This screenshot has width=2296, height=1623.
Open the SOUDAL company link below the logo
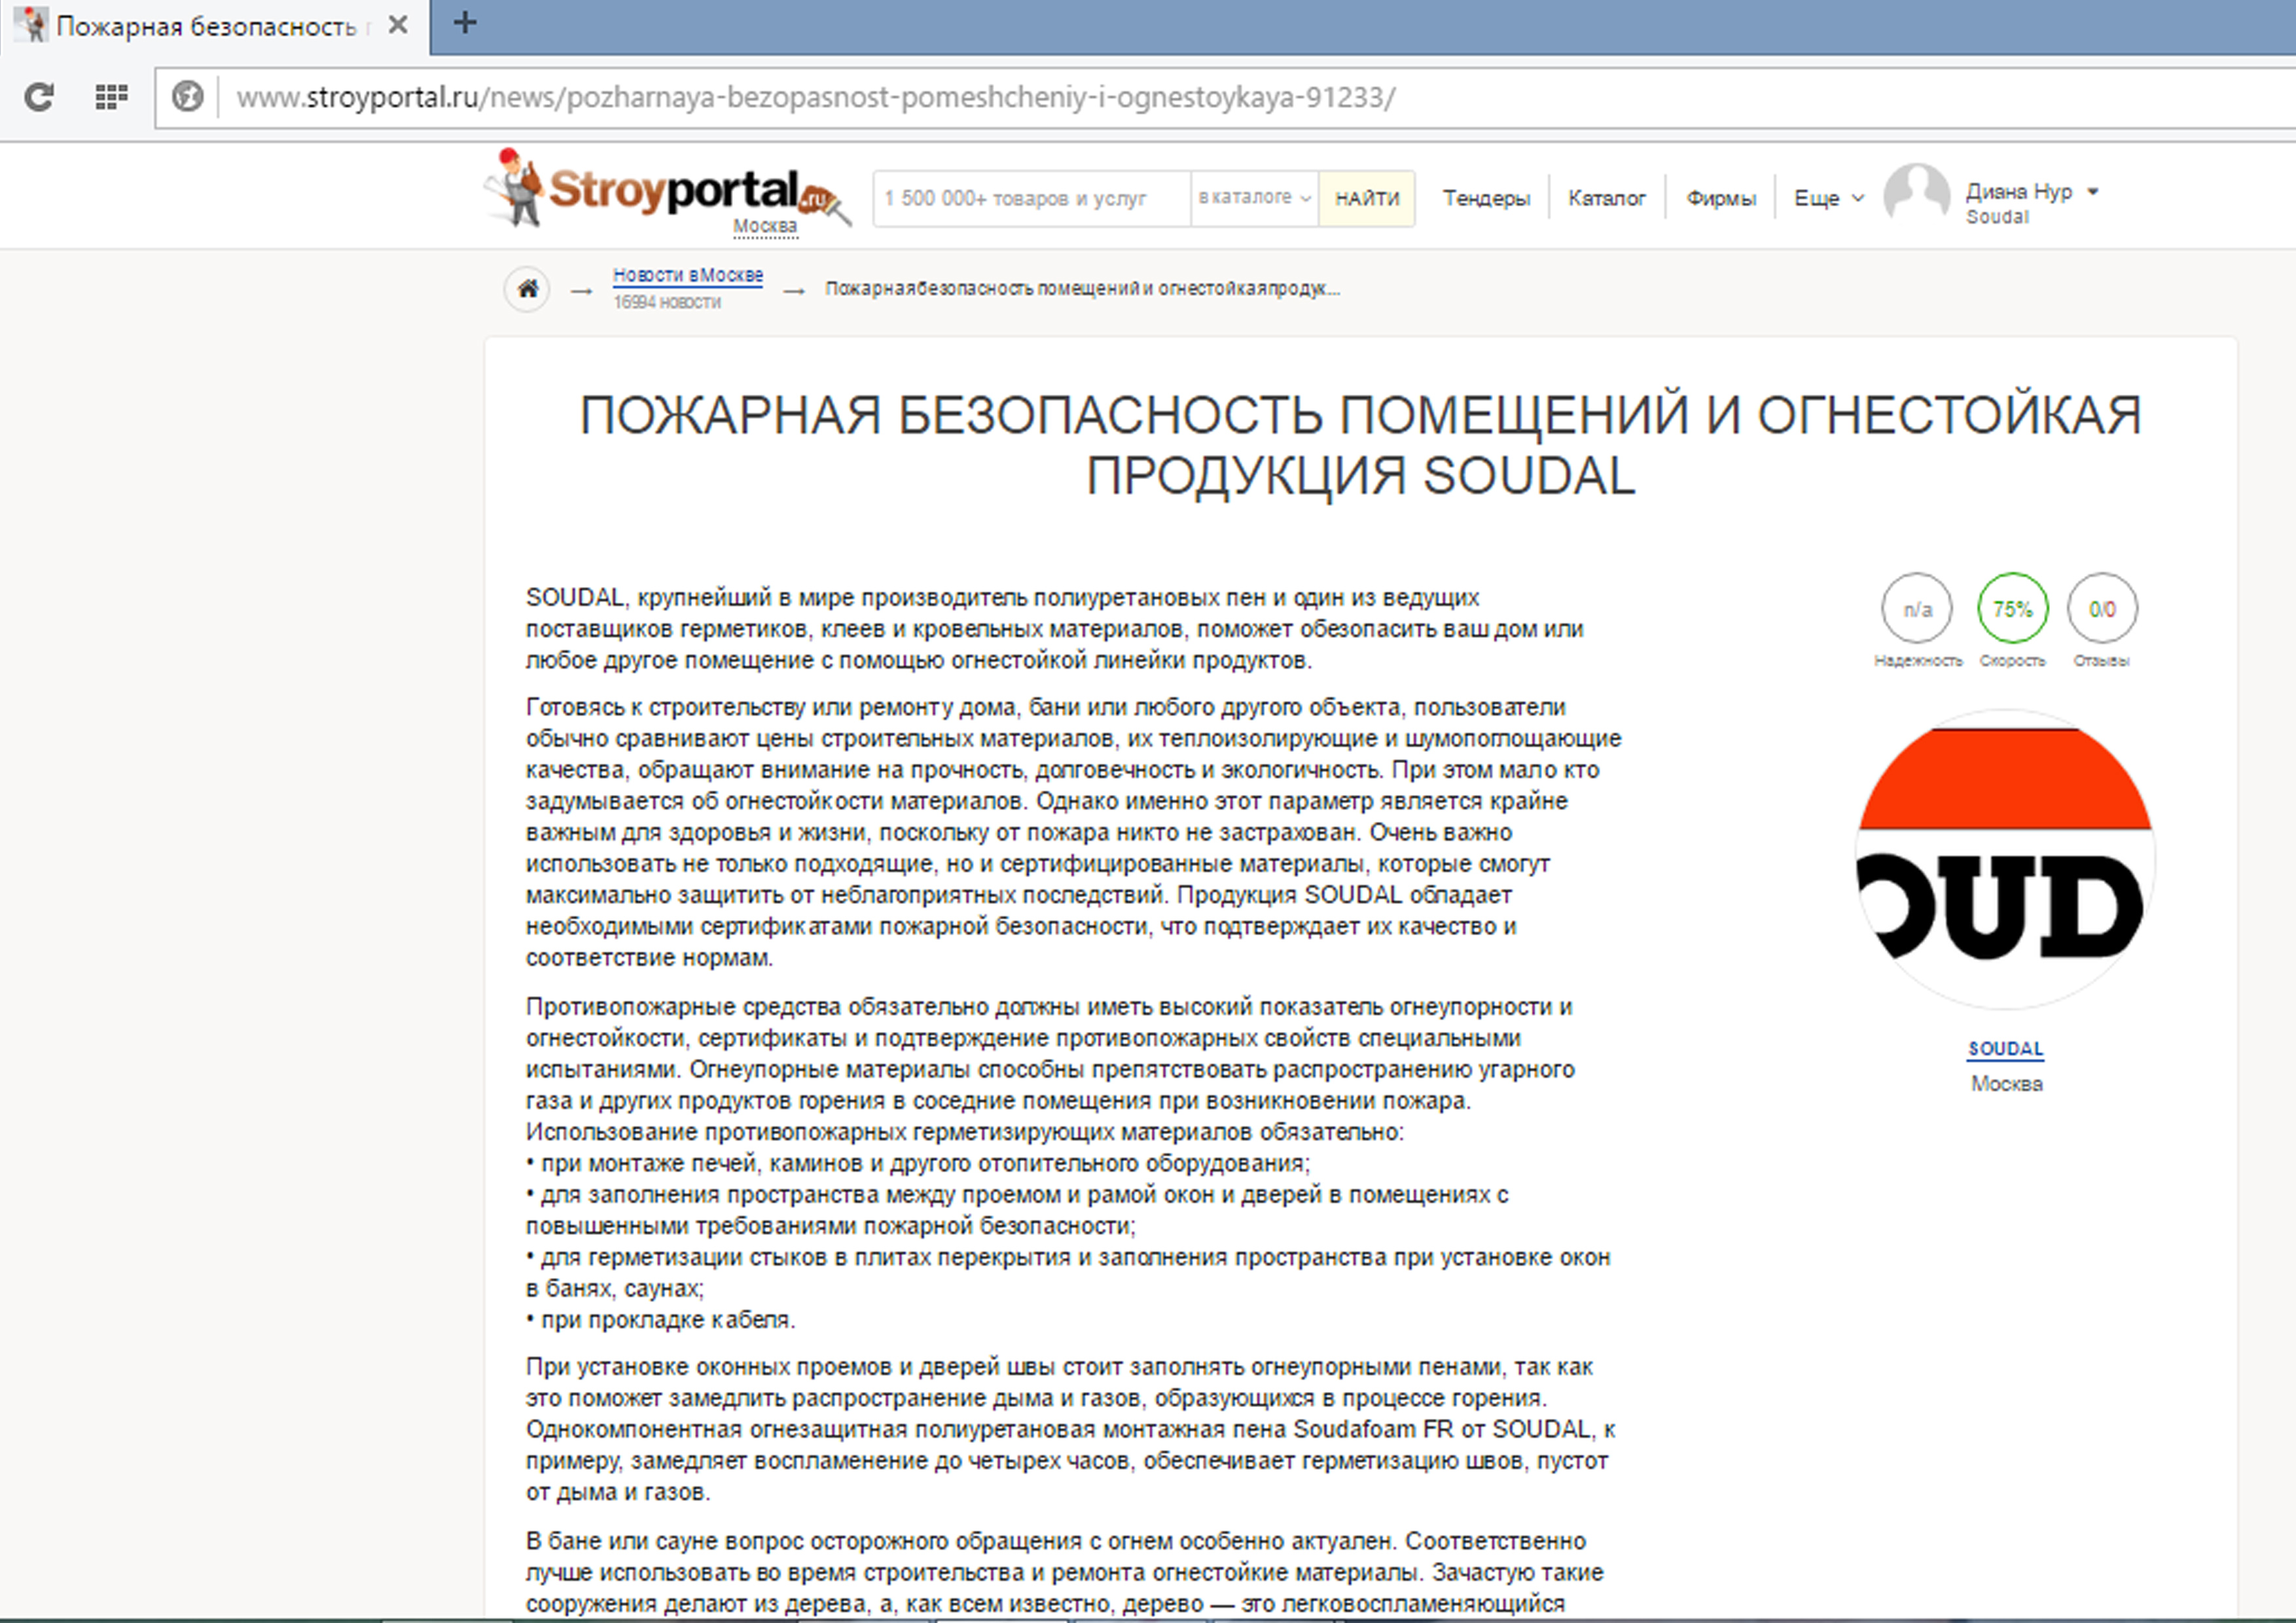(2006, 1048)
